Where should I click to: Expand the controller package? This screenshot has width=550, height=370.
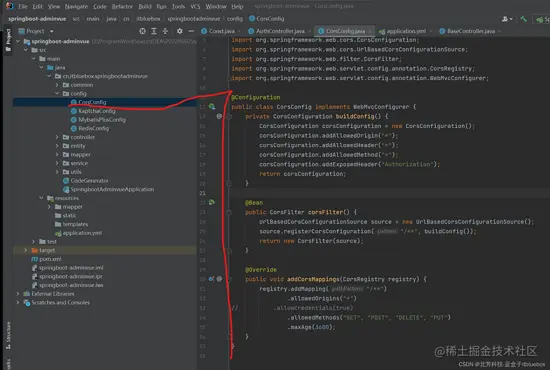click(x=57, y=137)
